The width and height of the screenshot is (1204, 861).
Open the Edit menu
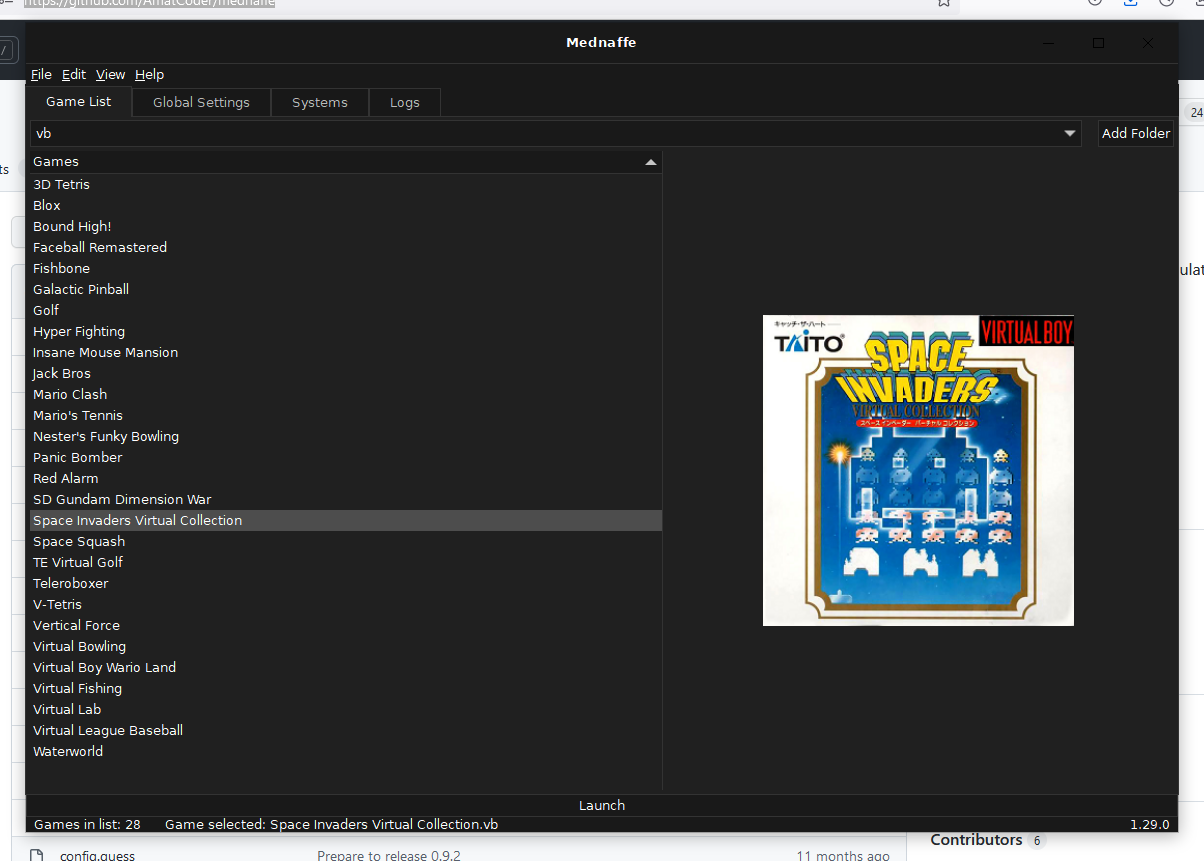(x=74, y=75)
